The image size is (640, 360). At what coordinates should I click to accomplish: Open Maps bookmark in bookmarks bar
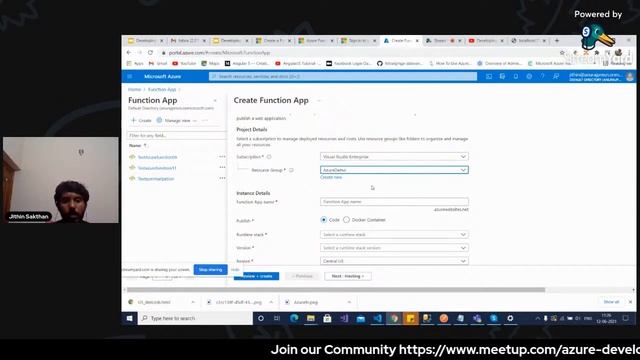(x=211, y=63)
